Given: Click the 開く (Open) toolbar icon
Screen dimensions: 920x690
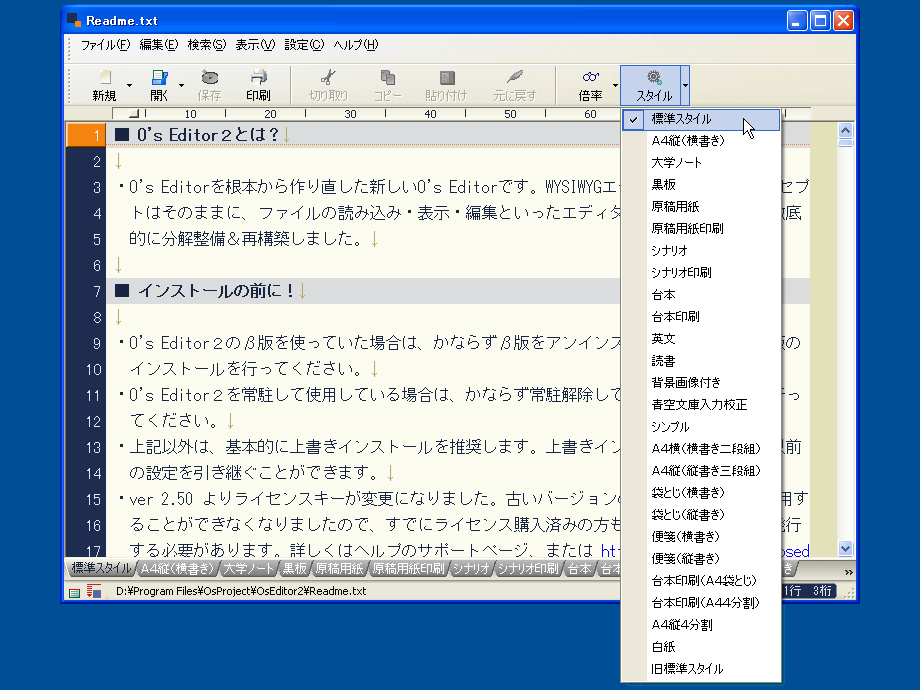Looking at the screenshot, I should (159, 77).
